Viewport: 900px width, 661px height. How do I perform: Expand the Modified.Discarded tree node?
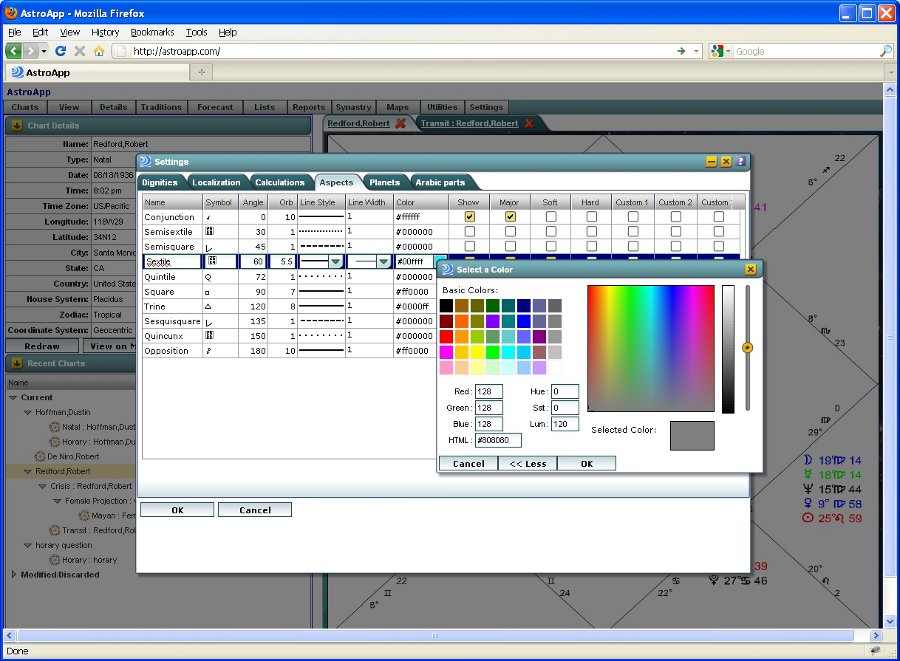click(x=13, y=575)
